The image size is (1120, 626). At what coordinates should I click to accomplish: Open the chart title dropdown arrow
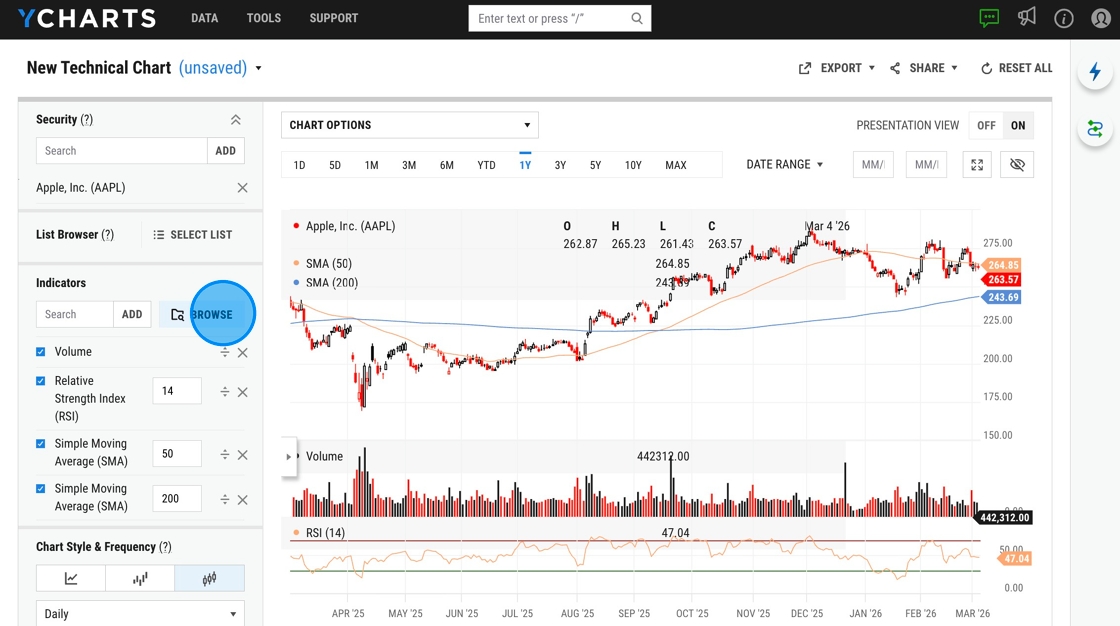coord(259,69)
